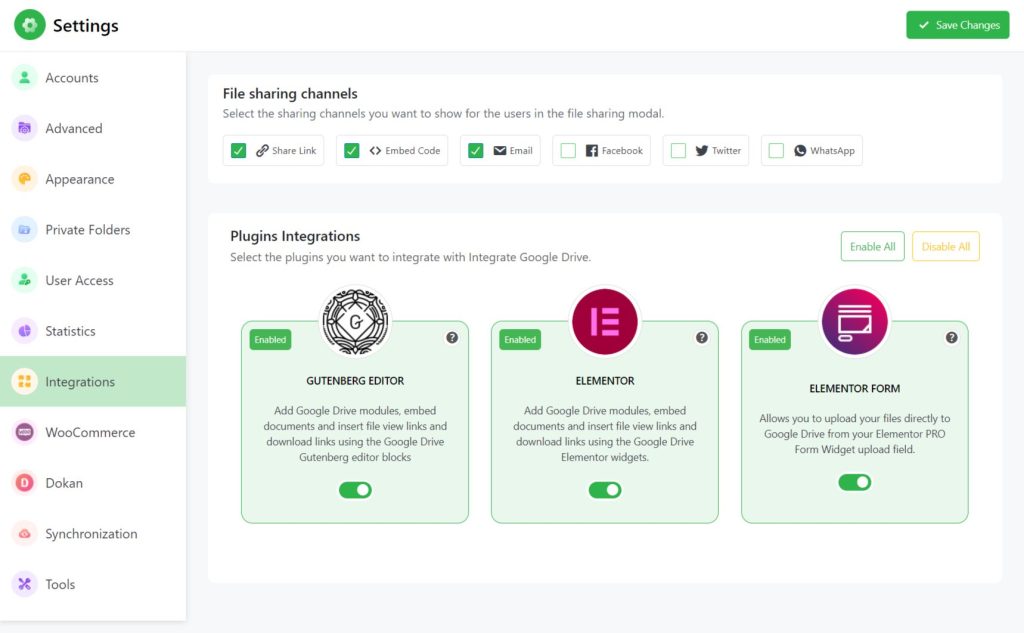
Task: Click the Synchronization cloud icon
Action: [x=25, y=533]
